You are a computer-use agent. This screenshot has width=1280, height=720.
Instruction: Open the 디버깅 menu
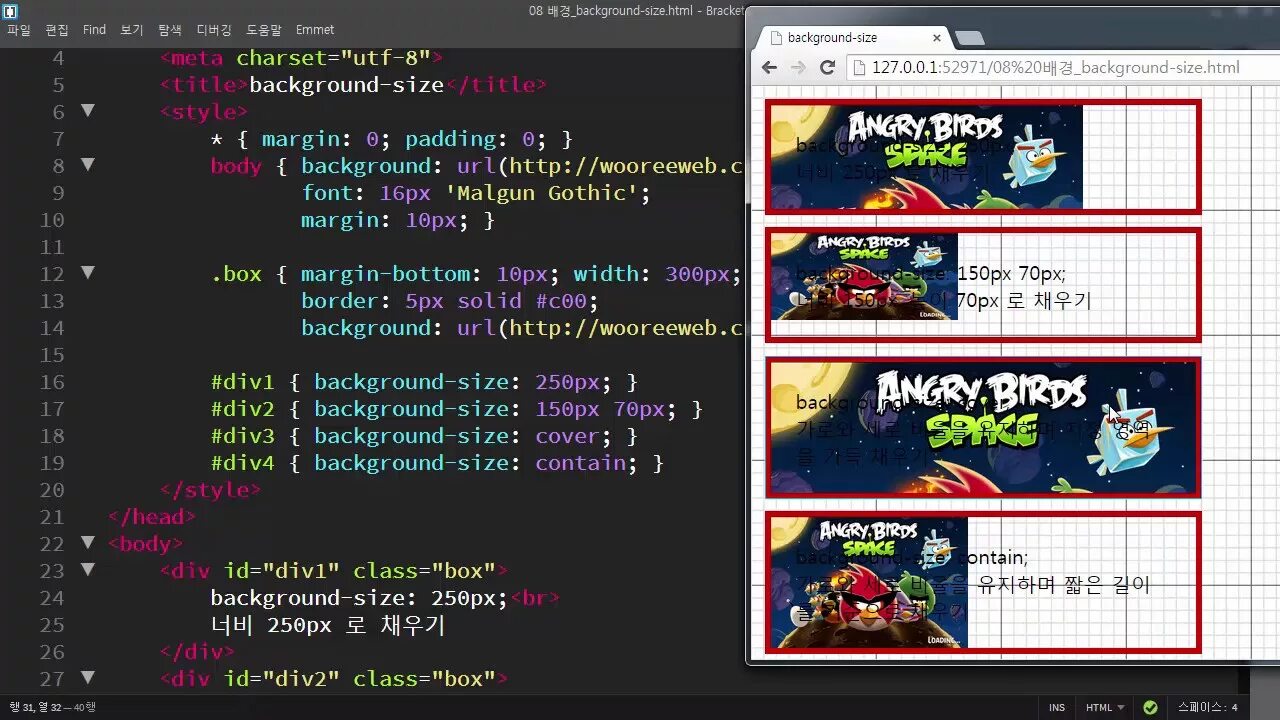tap(215, 30)
